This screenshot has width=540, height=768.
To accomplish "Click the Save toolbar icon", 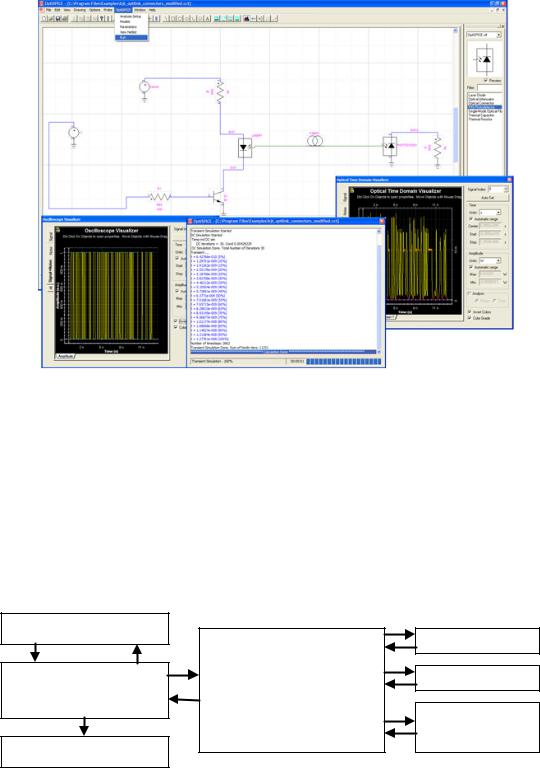I will pos(58,19).
